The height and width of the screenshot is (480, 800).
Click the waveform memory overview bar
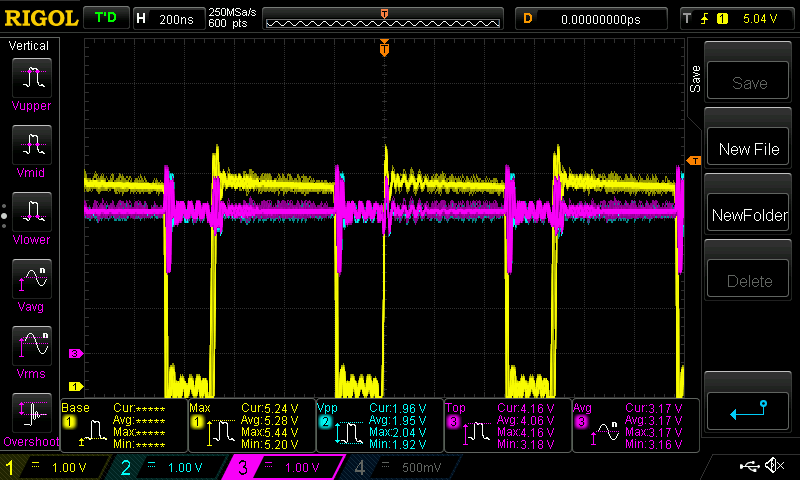(x=383, y=19)
